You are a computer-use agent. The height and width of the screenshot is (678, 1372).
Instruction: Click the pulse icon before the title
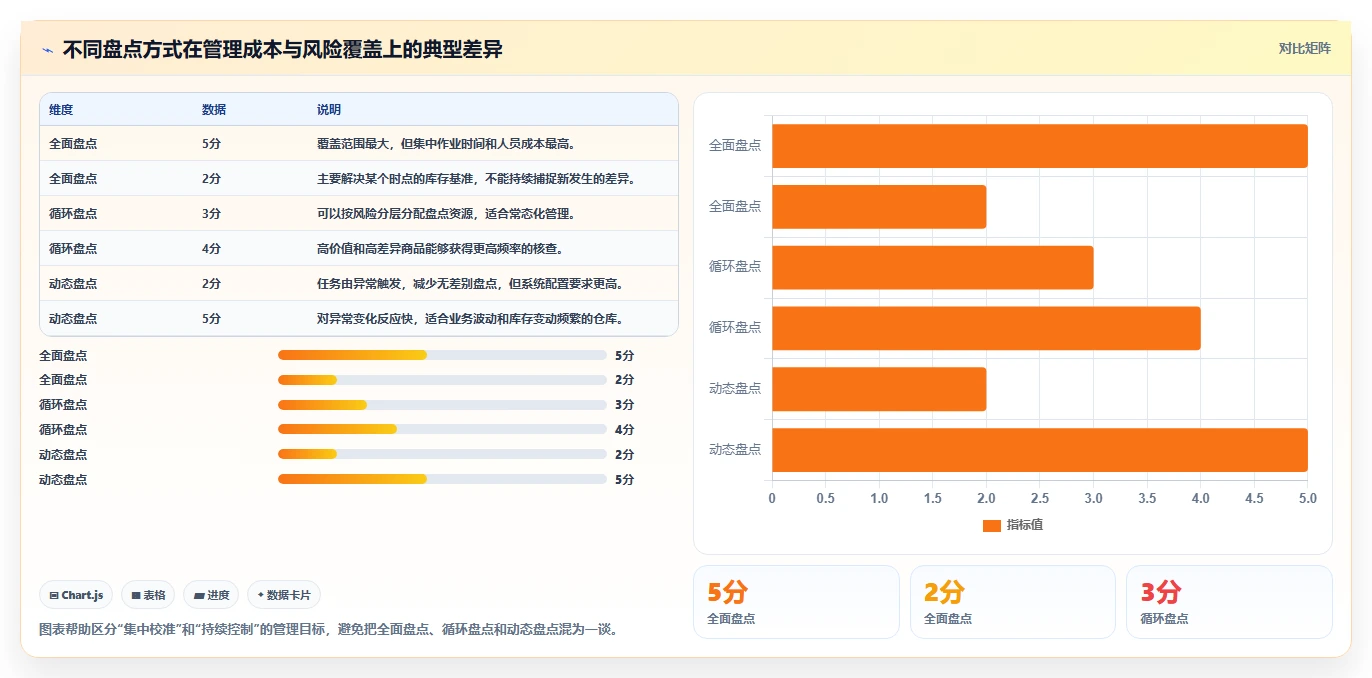[x=47, y=49]
